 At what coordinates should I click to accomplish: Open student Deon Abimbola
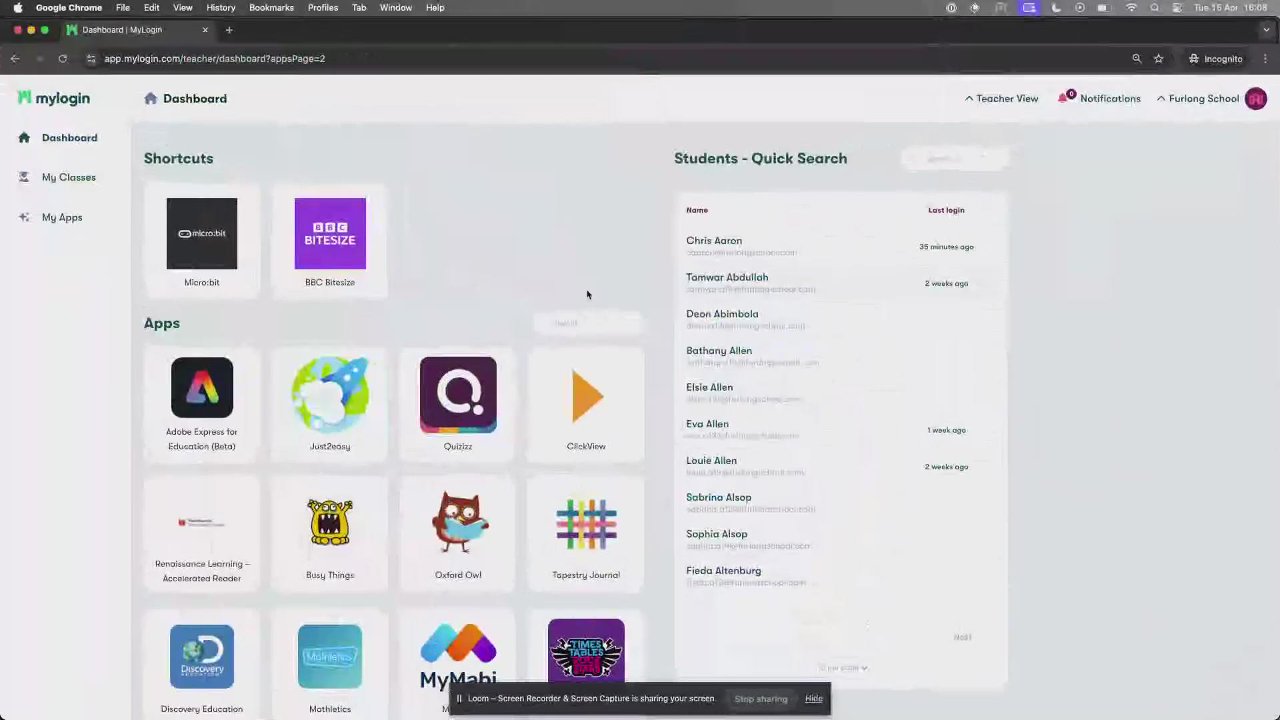coord(722,314)
